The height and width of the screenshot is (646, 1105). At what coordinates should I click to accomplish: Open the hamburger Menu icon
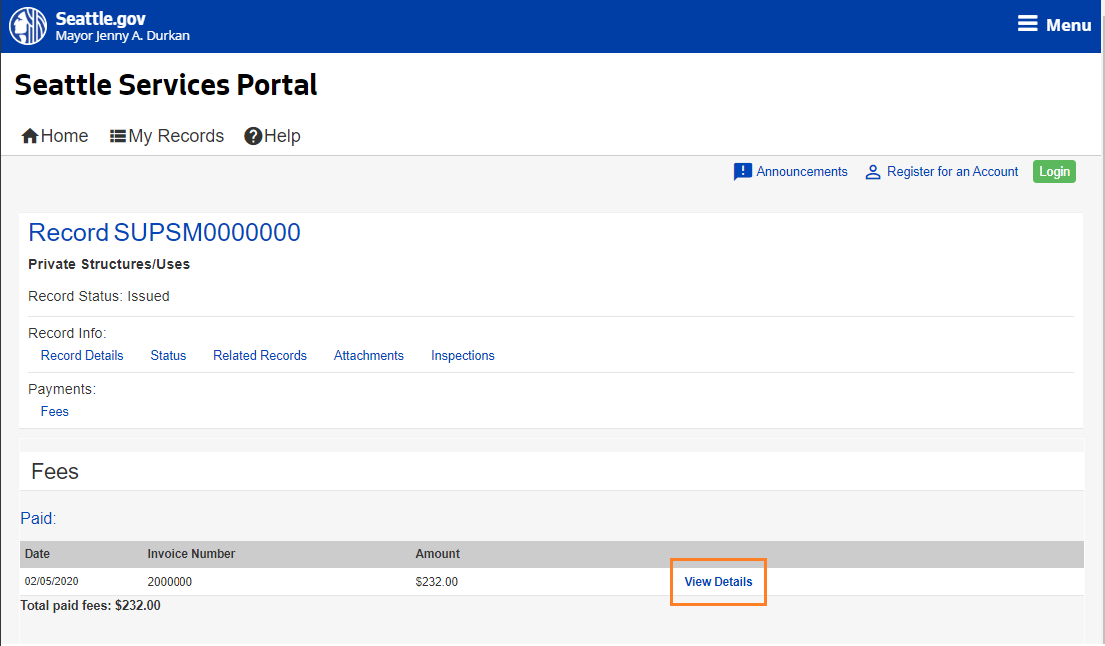1027,25
